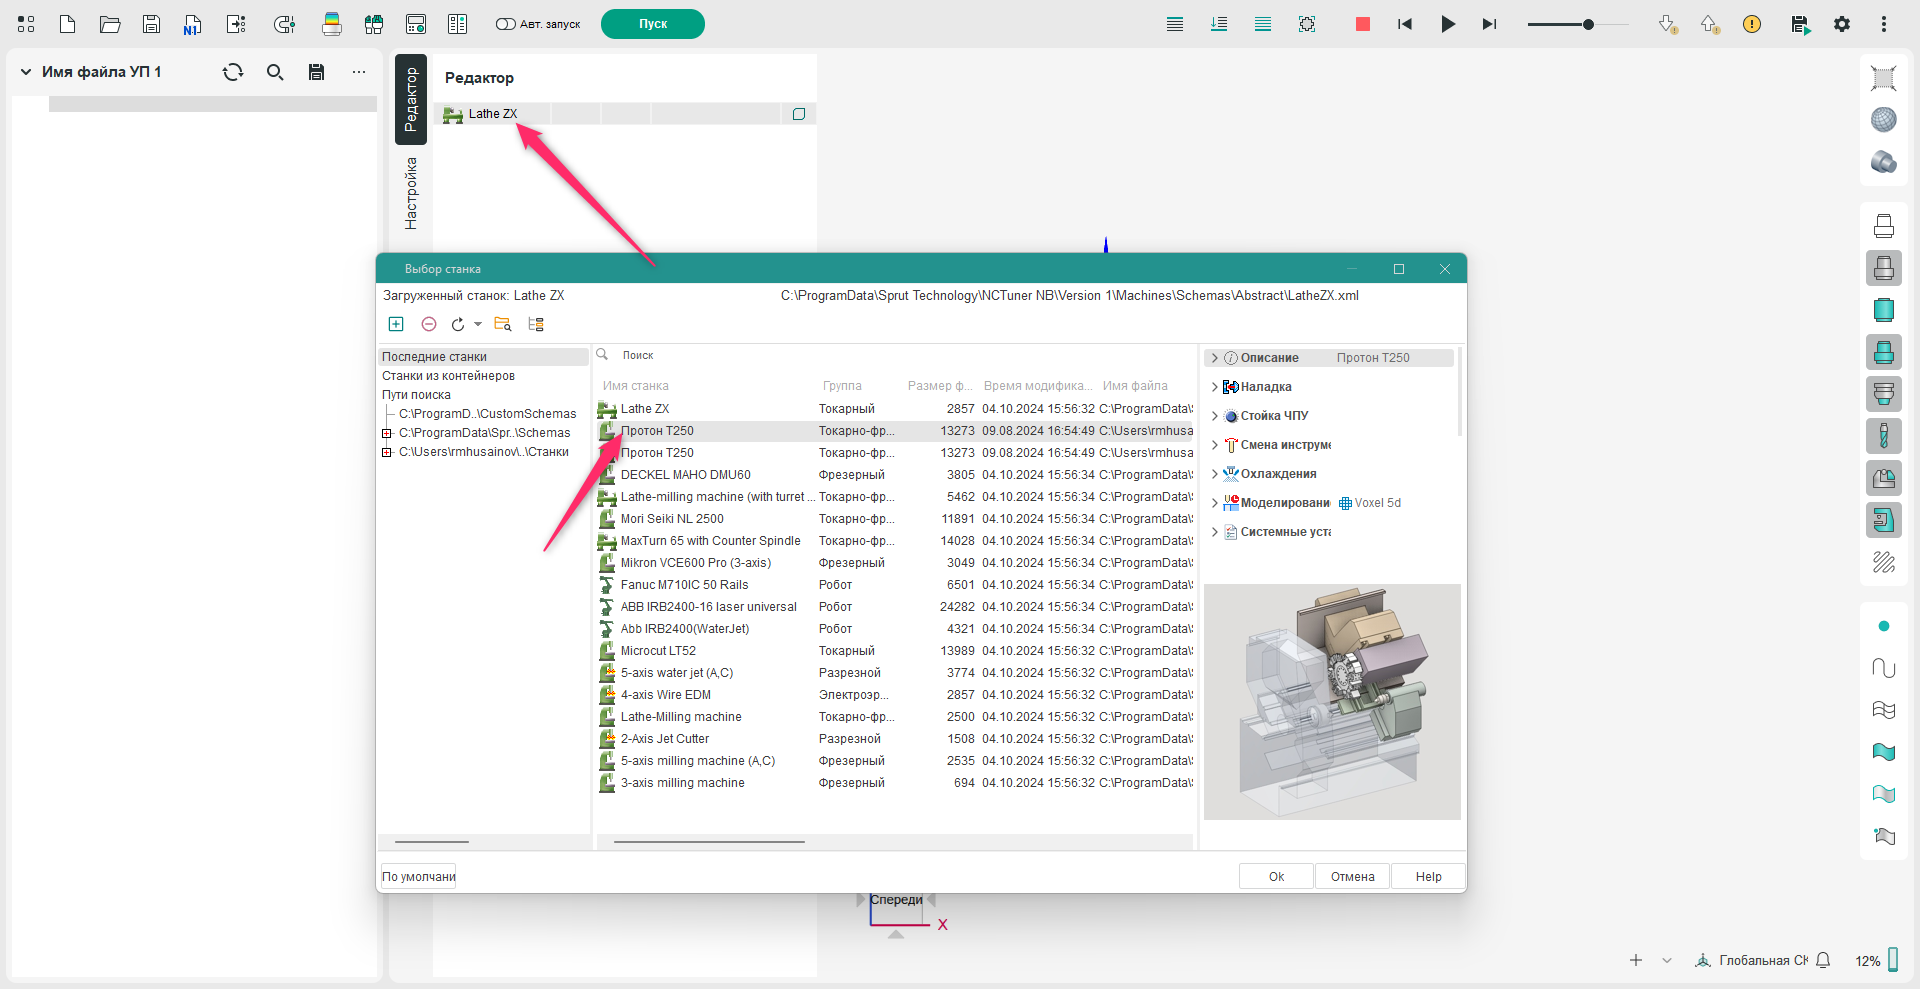Toggle the Авт. запуск switch
The image size is (1920, 989).
tap(506, 24)
